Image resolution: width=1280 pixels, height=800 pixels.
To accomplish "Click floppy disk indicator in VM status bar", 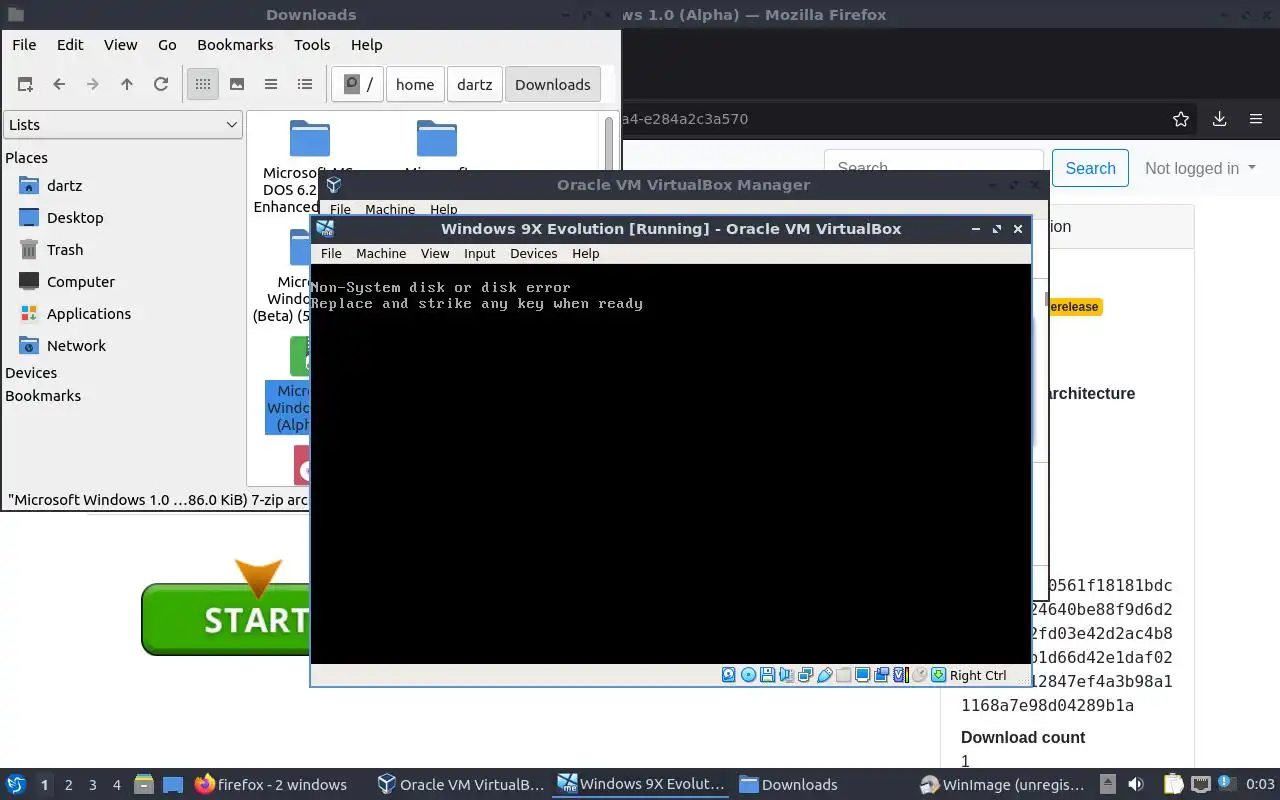I will (767, 675).
